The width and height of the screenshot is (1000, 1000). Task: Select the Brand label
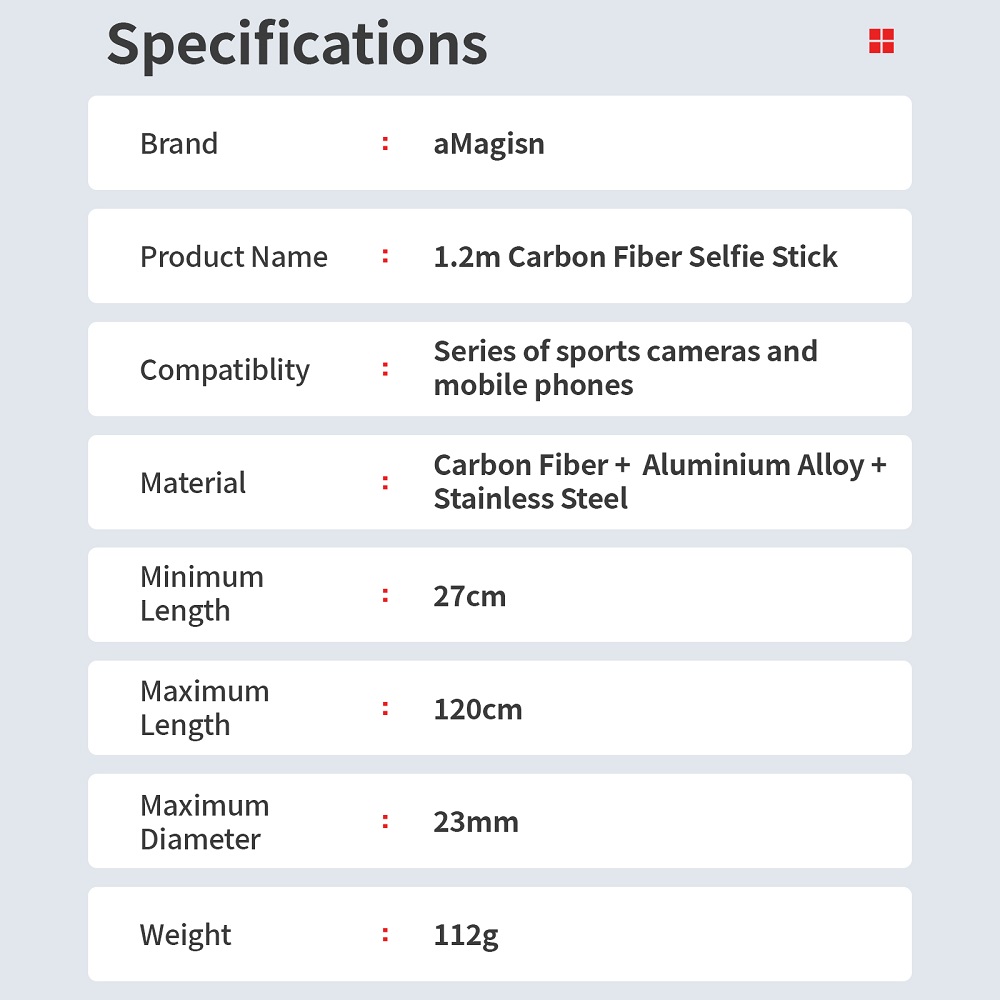point(179,143)
